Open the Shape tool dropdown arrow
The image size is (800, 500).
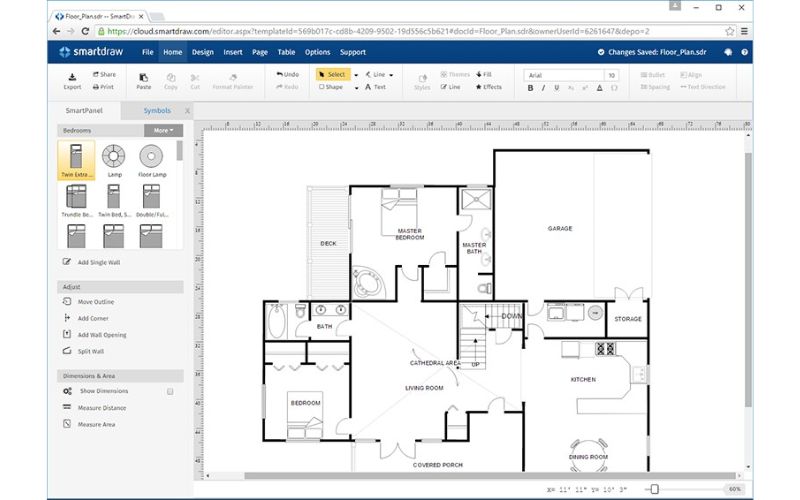(356, 88)
